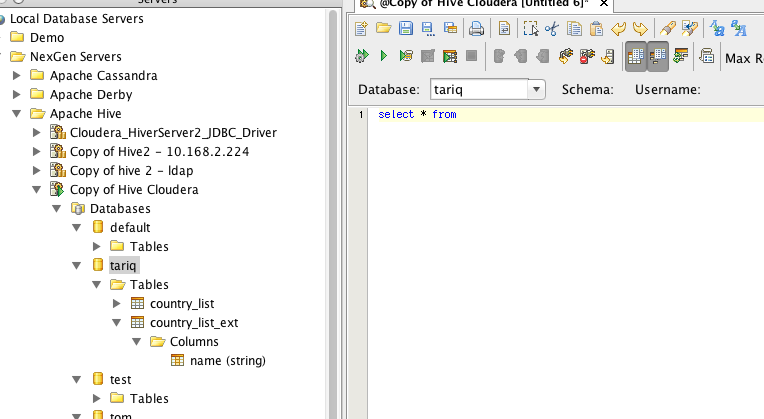Click the find and replace icon

point(689,29)
